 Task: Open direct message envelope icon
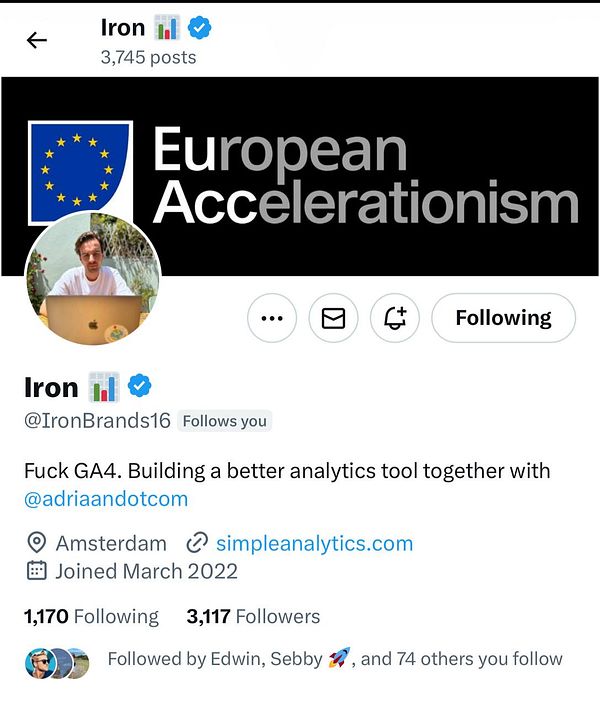click(333, 318)
